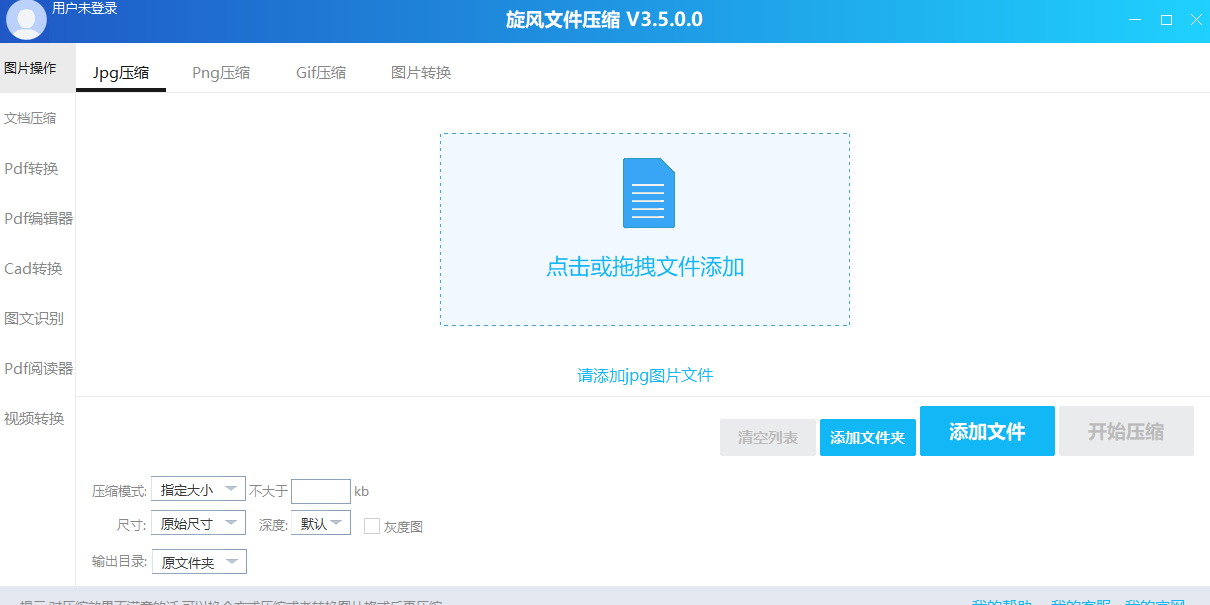
Task: Select 文档压缩 in the left sidebar
Action: [31, 118]
